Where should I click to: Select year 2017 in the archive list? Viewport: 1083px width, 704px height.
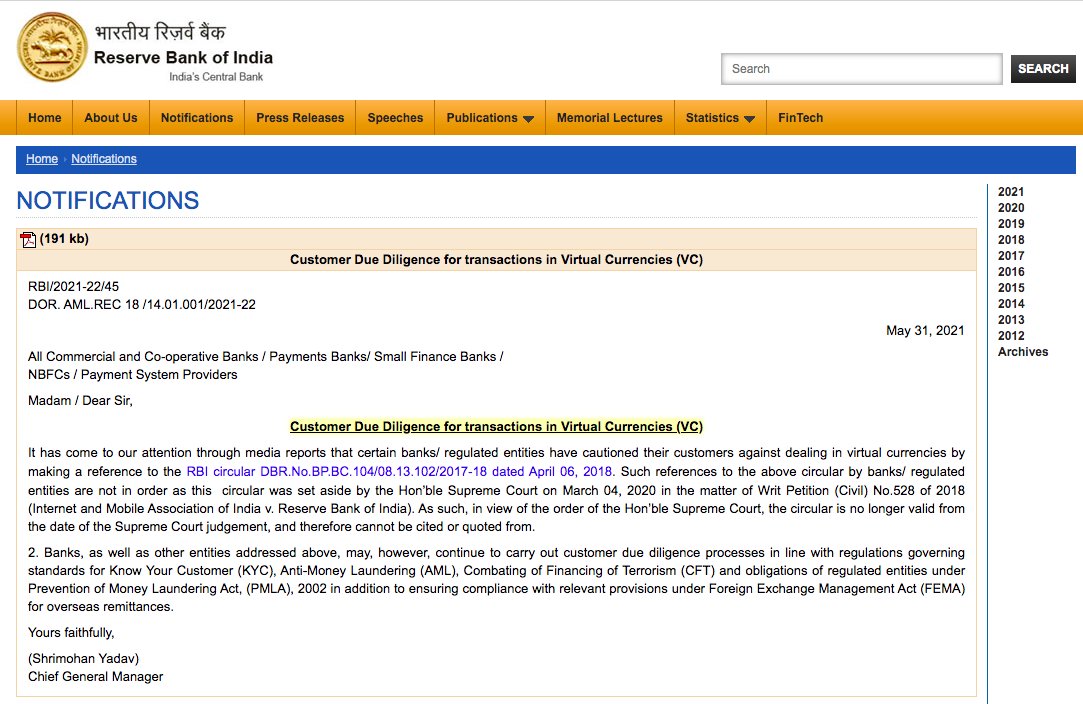point(1010,256)
